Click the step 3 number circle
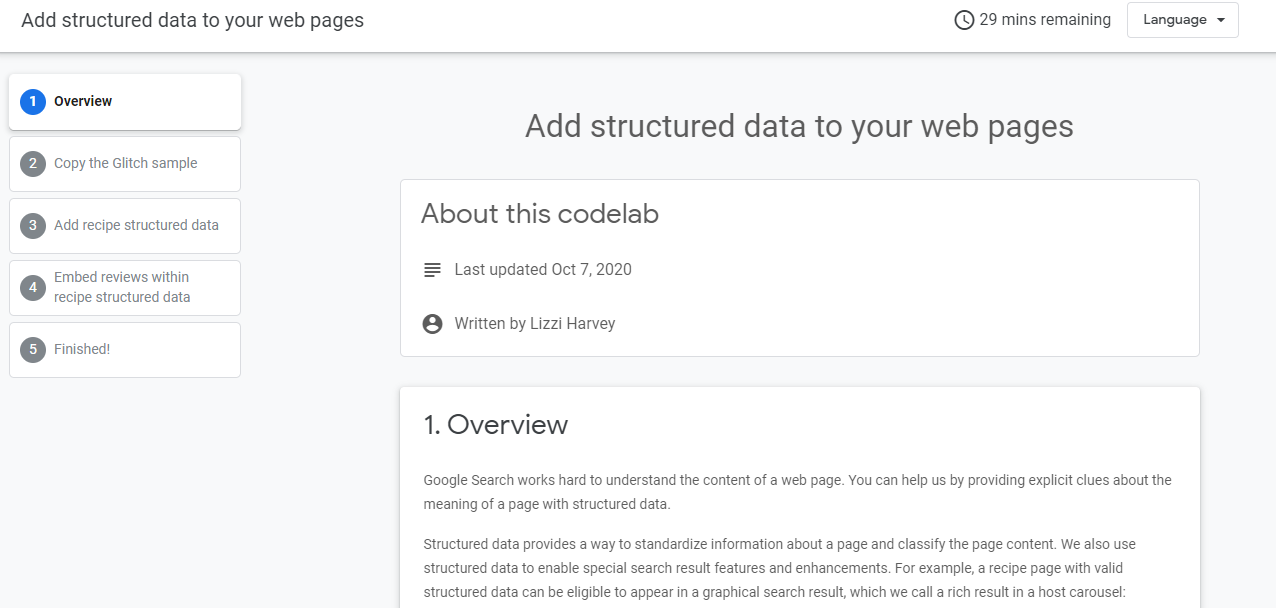Screen dimensions: 1276x608 pyautogui.click(x=33, y=225)
